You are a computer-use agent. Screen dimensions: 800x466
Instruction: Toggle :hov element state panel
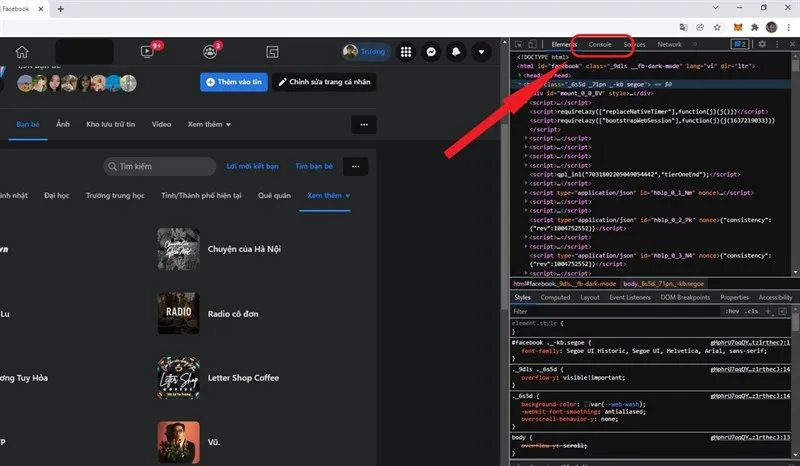click(x=731, y=311)
